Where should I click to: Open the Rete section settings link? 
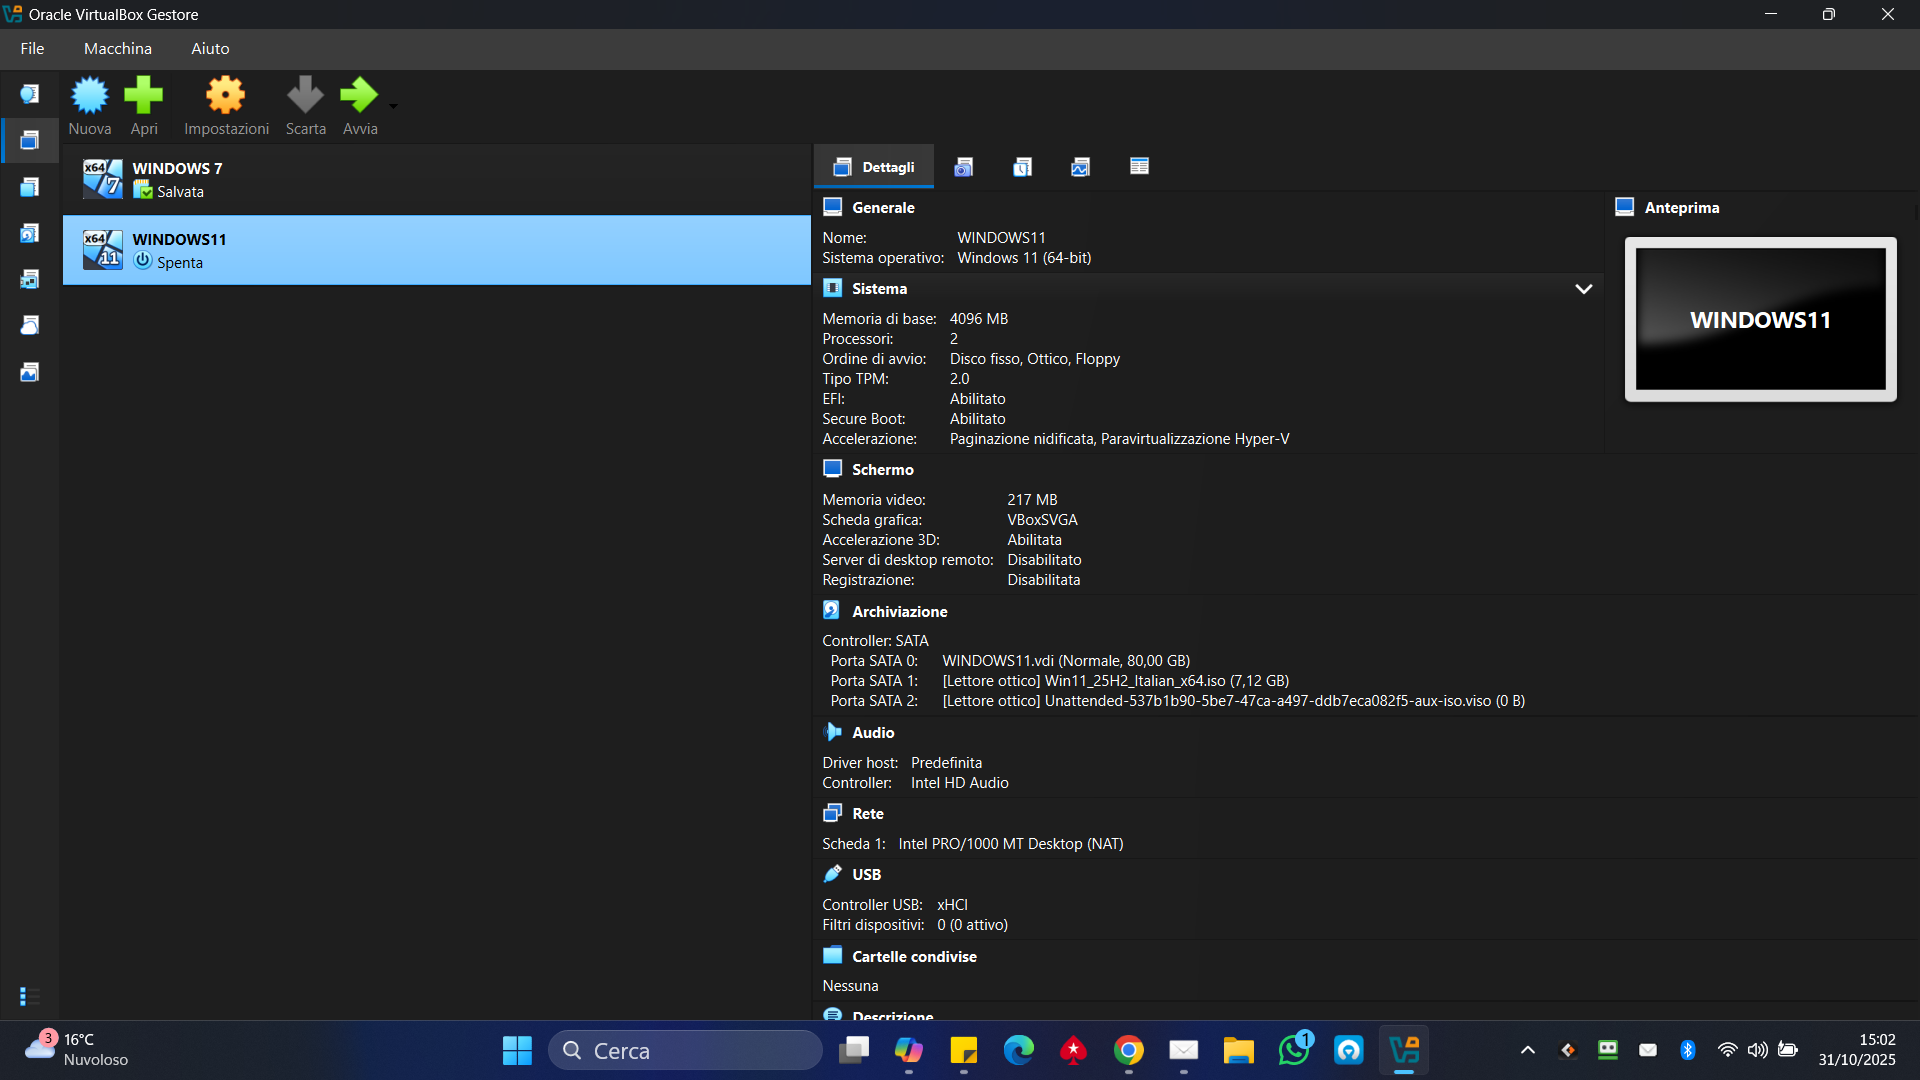pyautogui.click(x=868, y=814)
